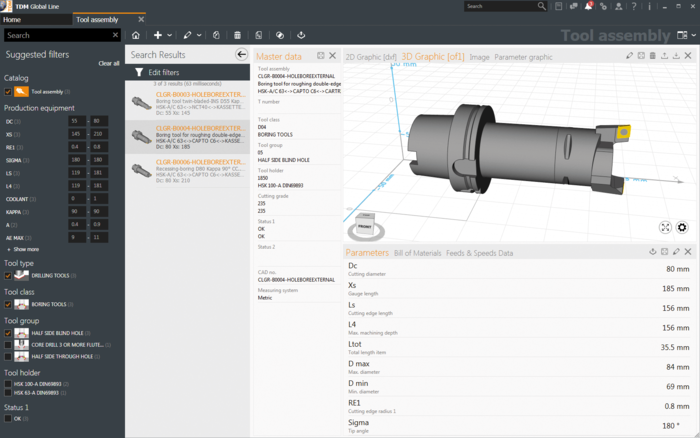Open 3D viewer settings gear

tap(682, 228)
